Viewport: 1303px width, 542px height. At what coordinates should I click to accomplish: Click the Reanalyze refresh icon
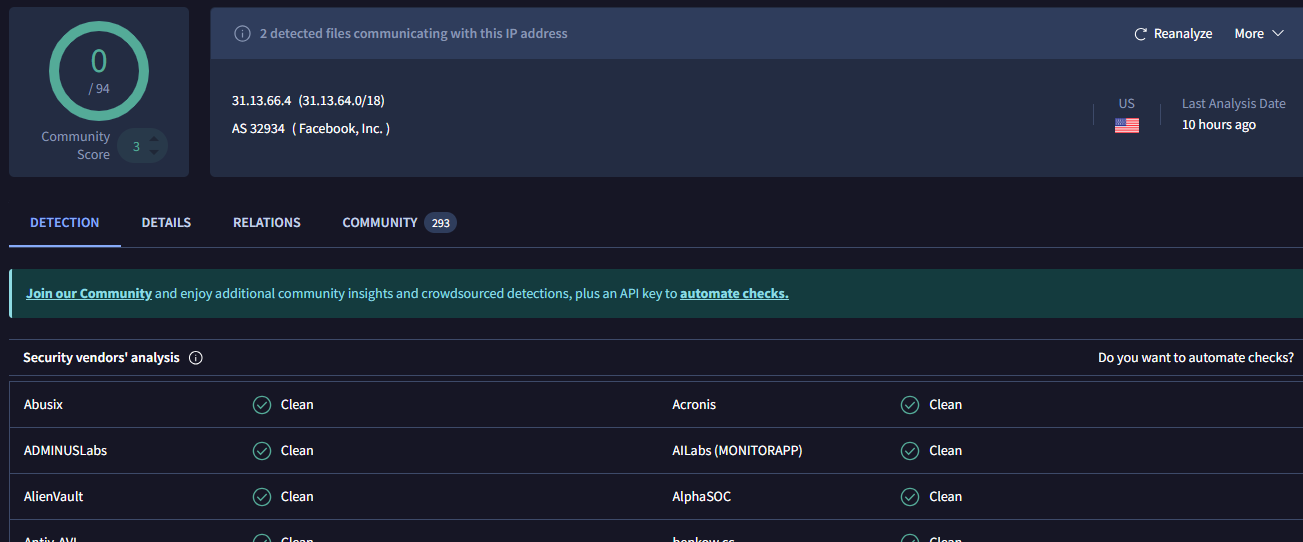click(1140, 34)
